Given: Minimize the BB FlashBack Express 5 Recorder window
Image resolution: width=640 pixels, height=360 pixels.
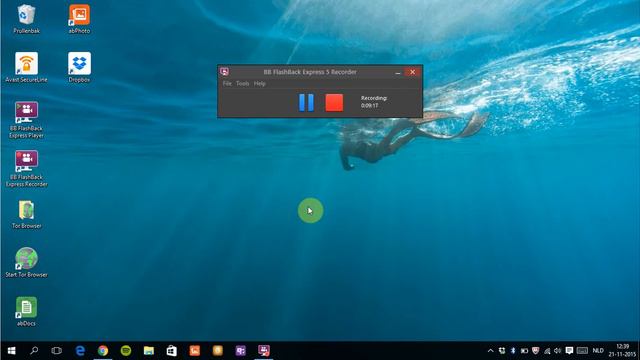Looking at the screenshot, I should tap(398, 72).
